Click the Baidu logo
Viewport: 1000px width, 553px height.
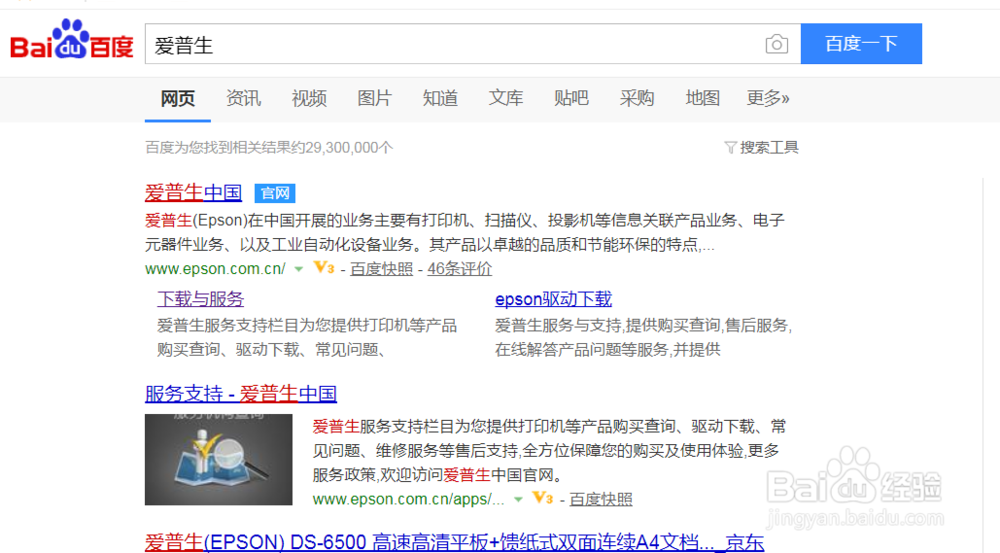(71, 40)
